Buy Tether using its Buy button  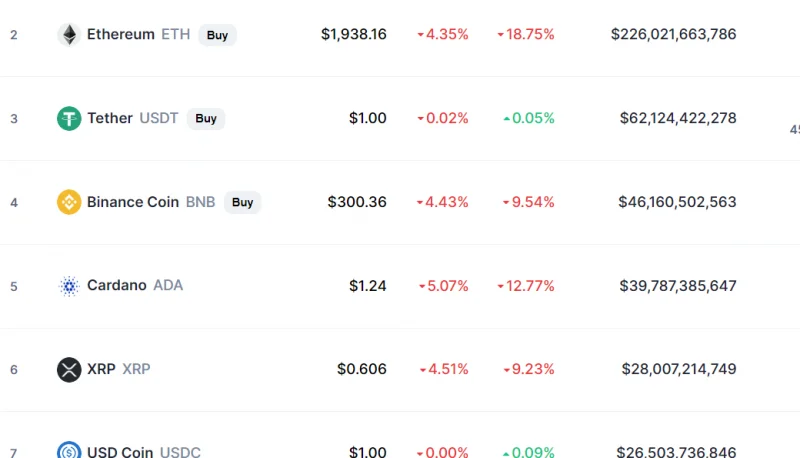(206, 118)
